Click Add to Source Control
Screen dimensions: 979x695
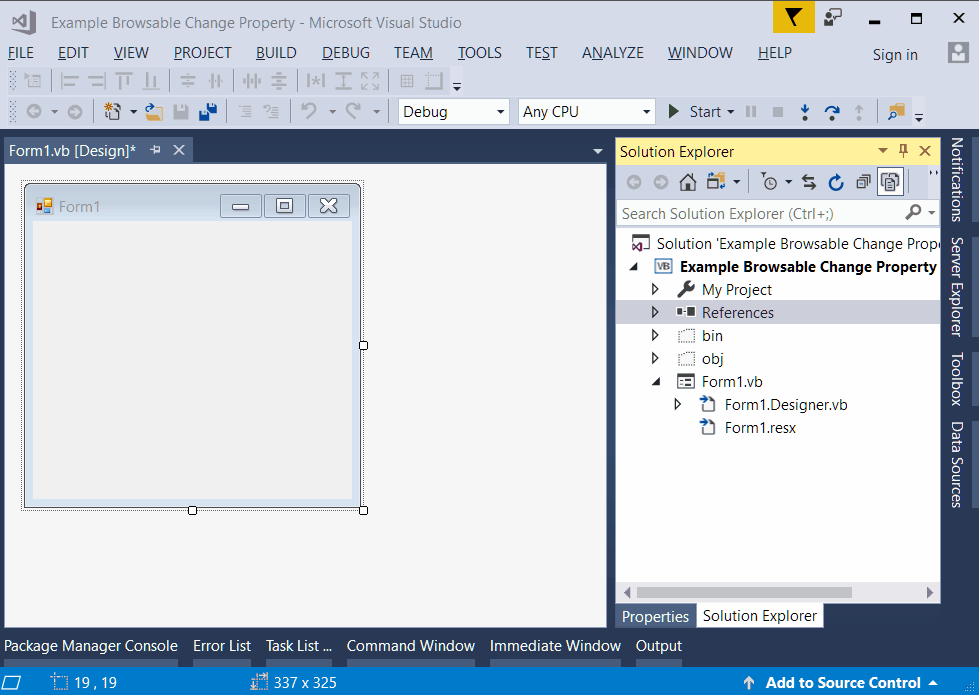843,683
